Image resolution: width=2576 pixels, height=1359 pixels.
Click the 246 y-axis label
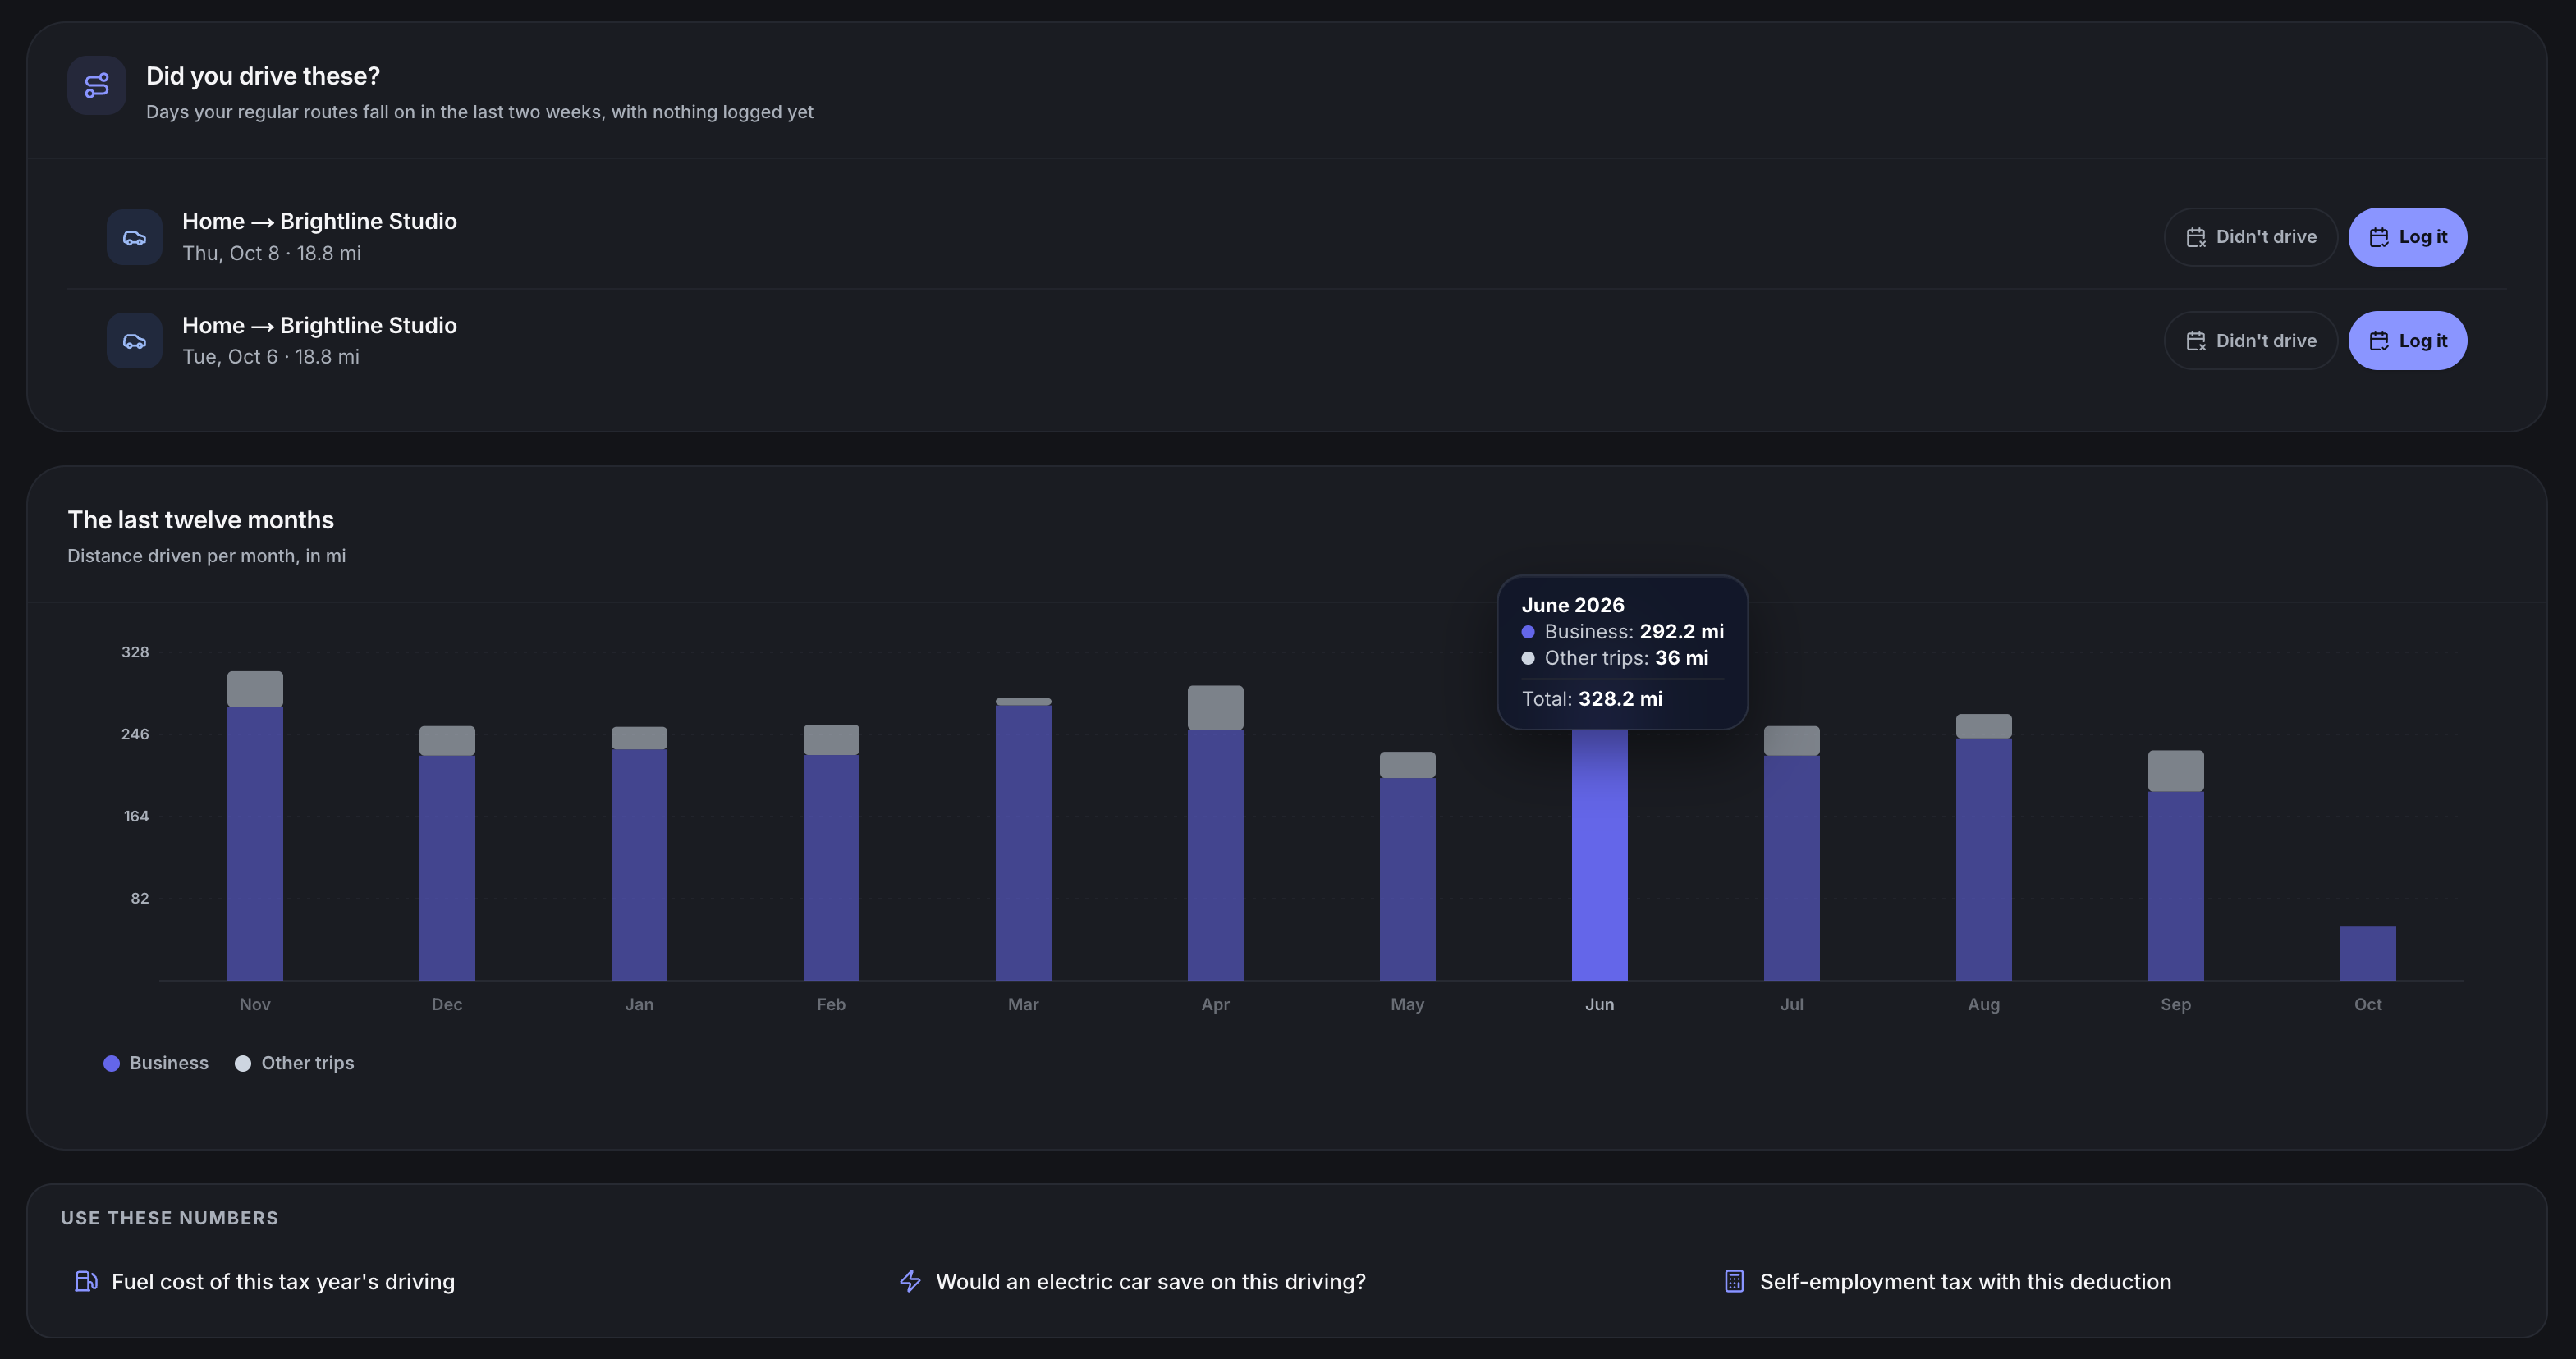[x=135, y=734]
